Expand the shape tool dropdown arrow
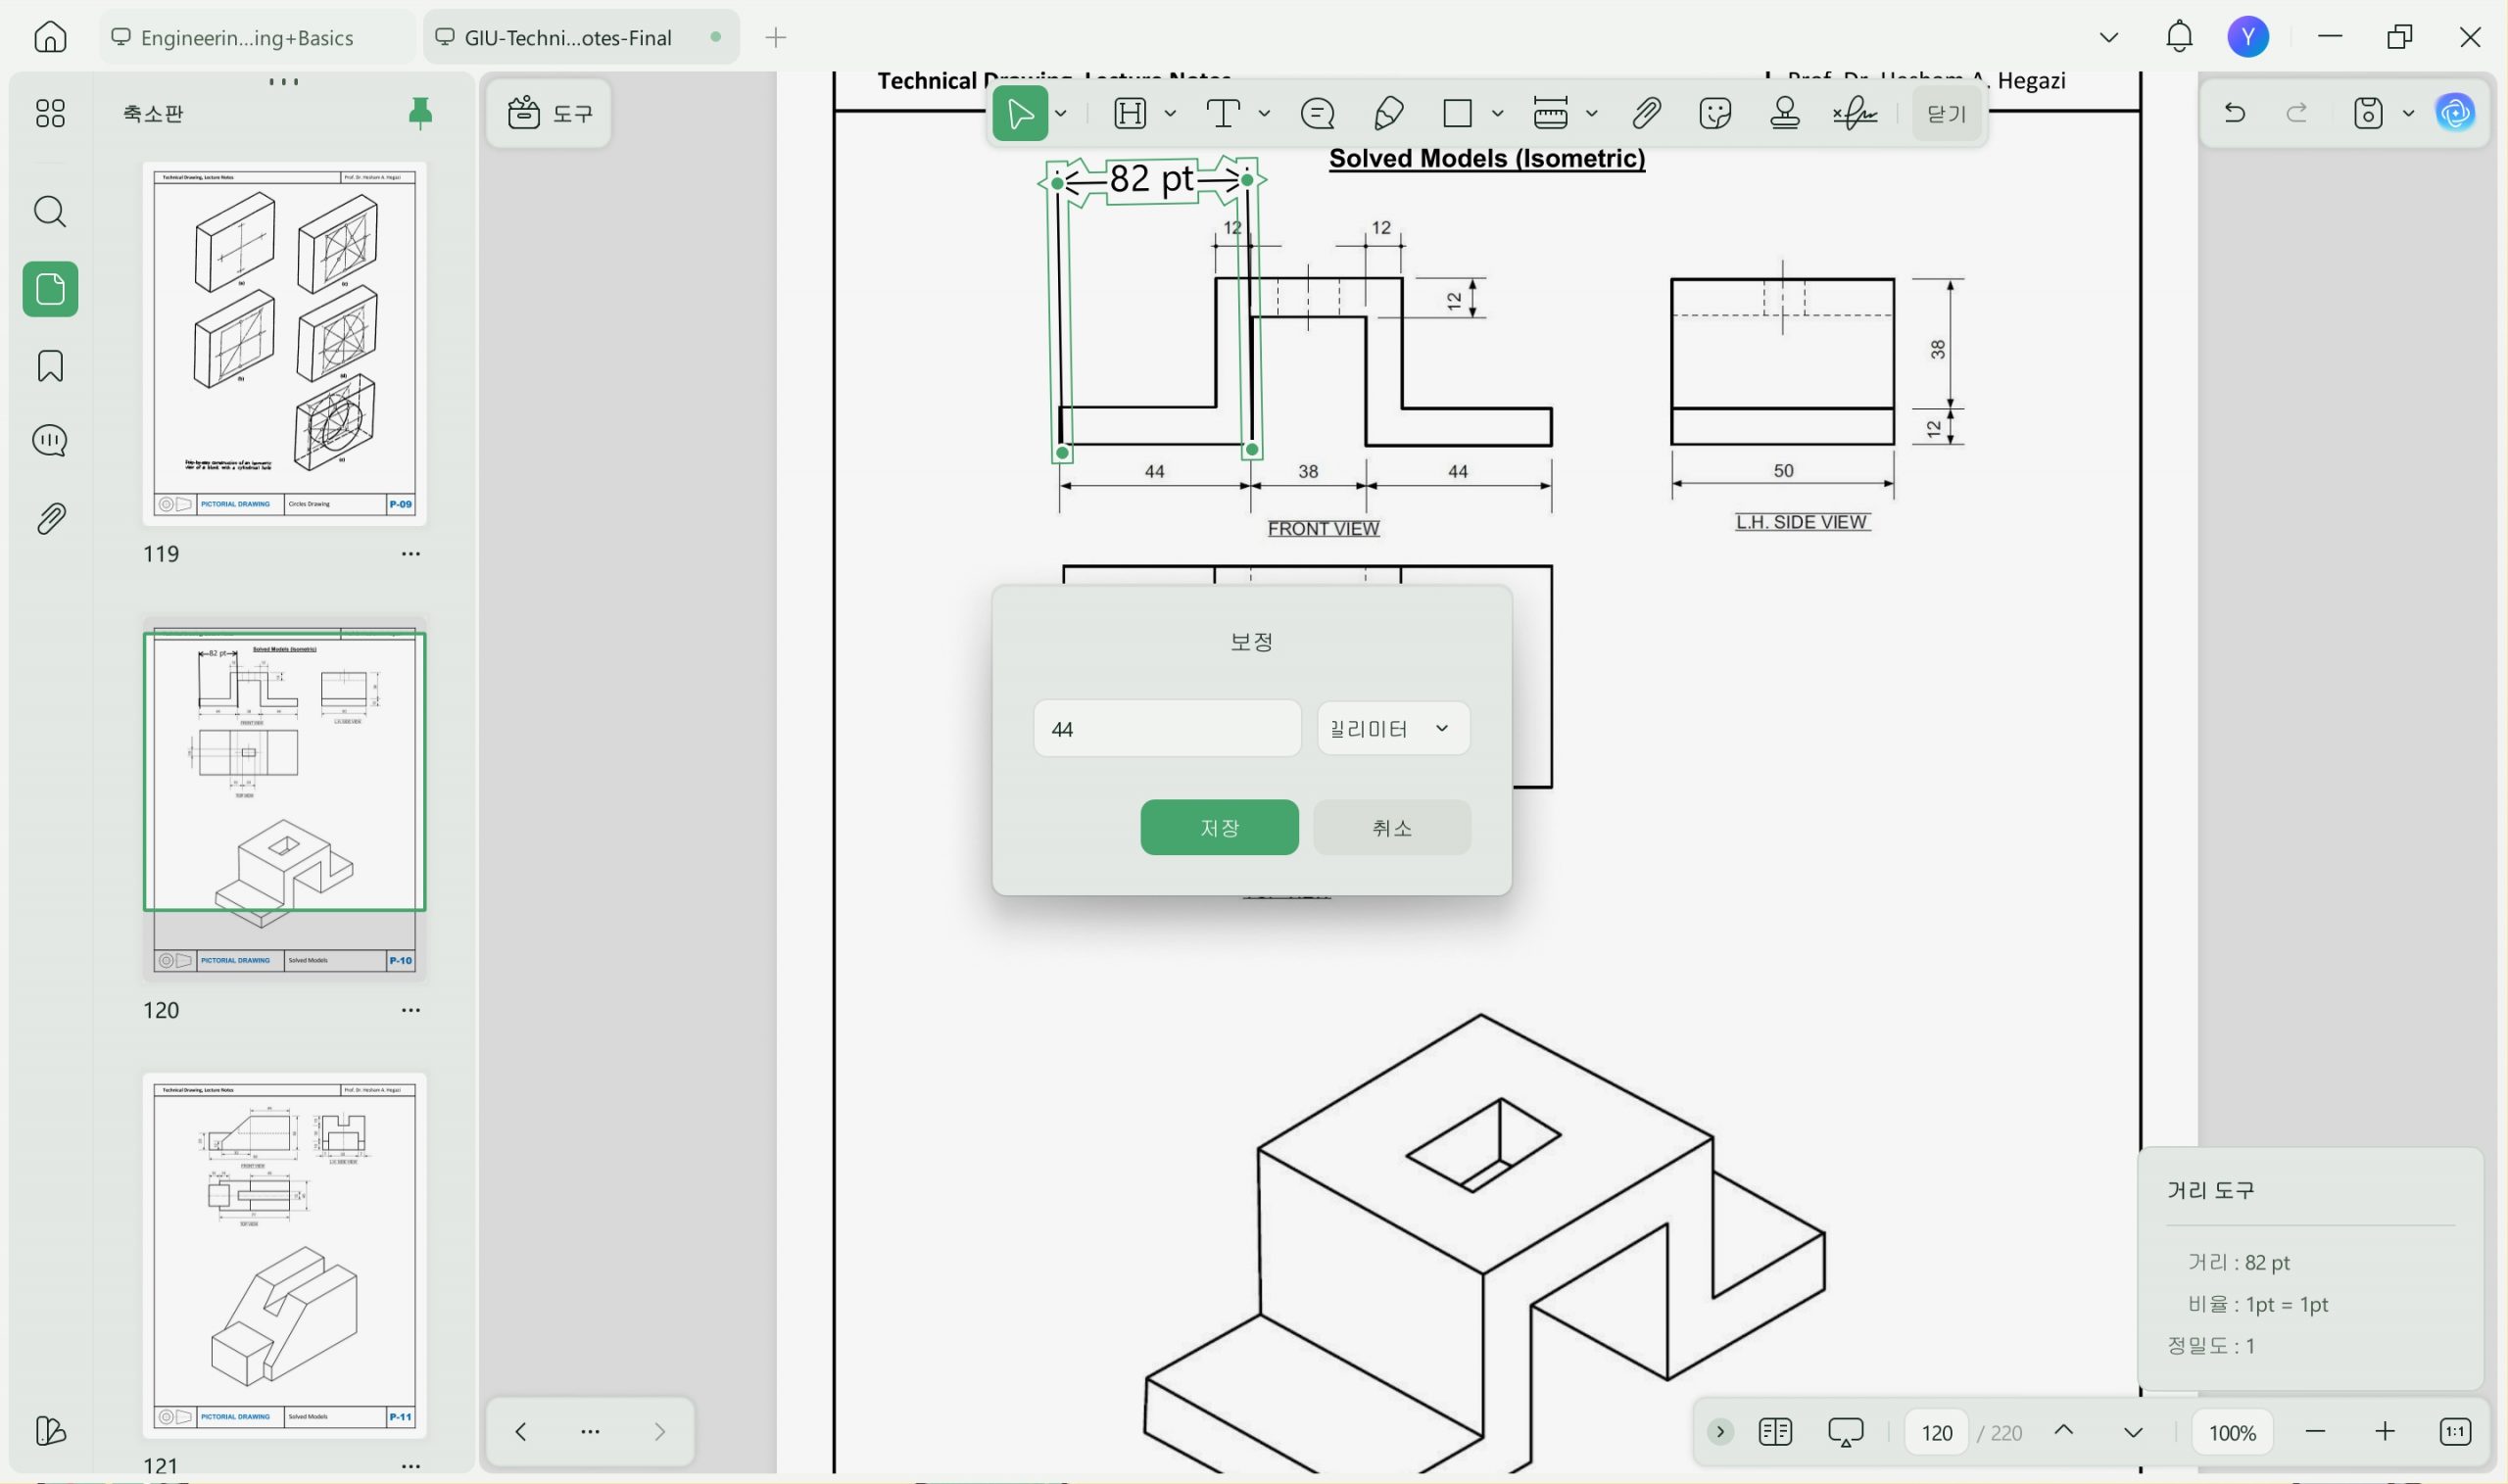The width and height of the screenshot is (2508, 1484). [x=1497, y=113]
